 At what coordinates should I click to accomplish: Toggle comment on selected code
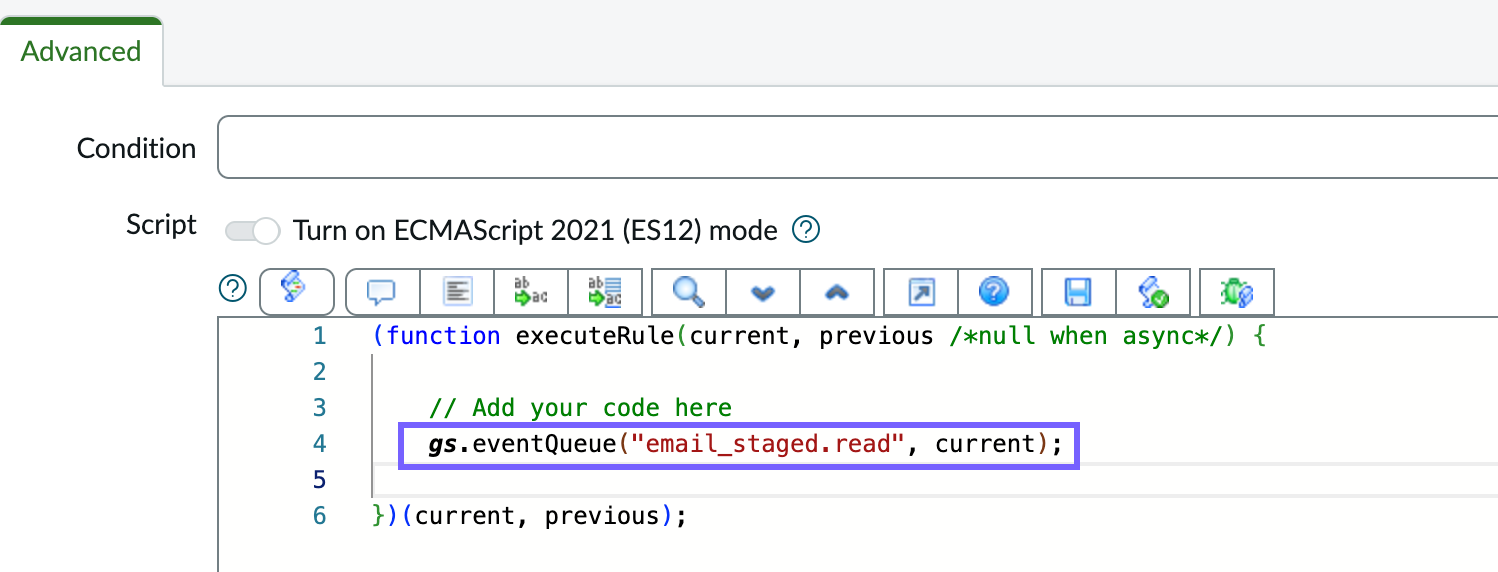(x=382, y=292)
